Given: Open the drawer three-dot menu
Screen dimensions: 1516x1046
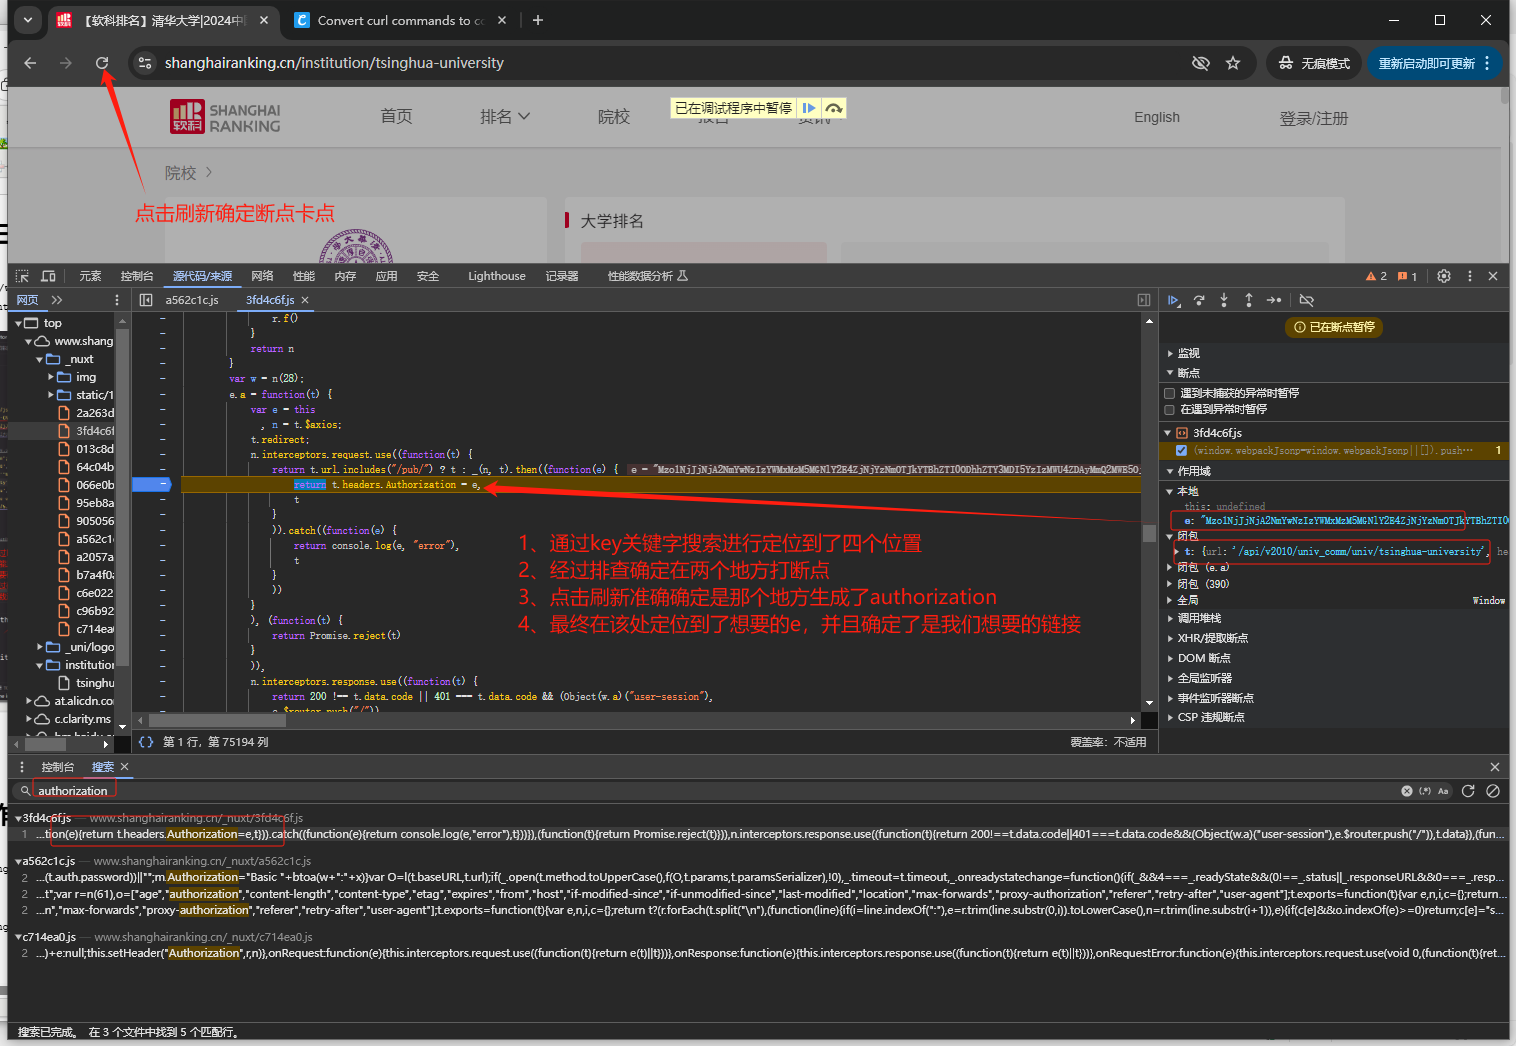Looking at the screenshot, I should click(22, 767).
